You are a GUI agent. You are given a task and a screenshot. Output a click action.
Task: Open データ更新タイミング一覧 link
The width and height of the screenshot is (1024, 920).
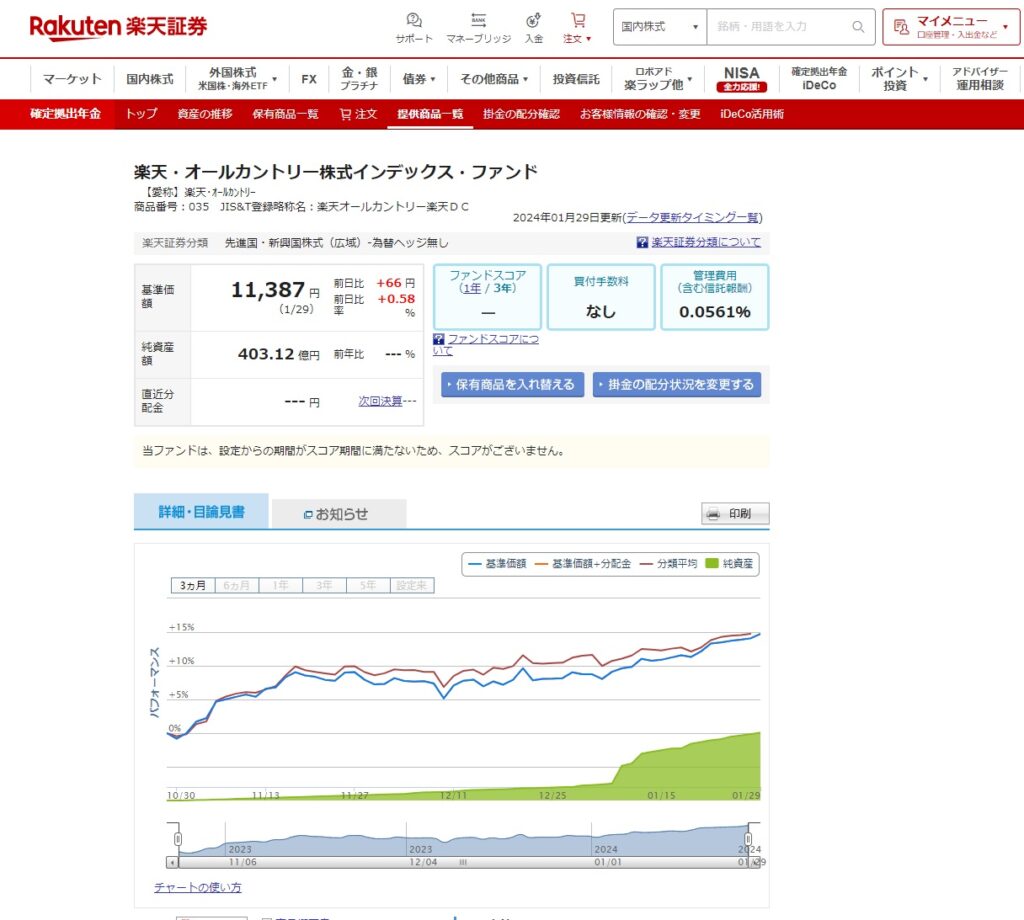tap(692, 217)
